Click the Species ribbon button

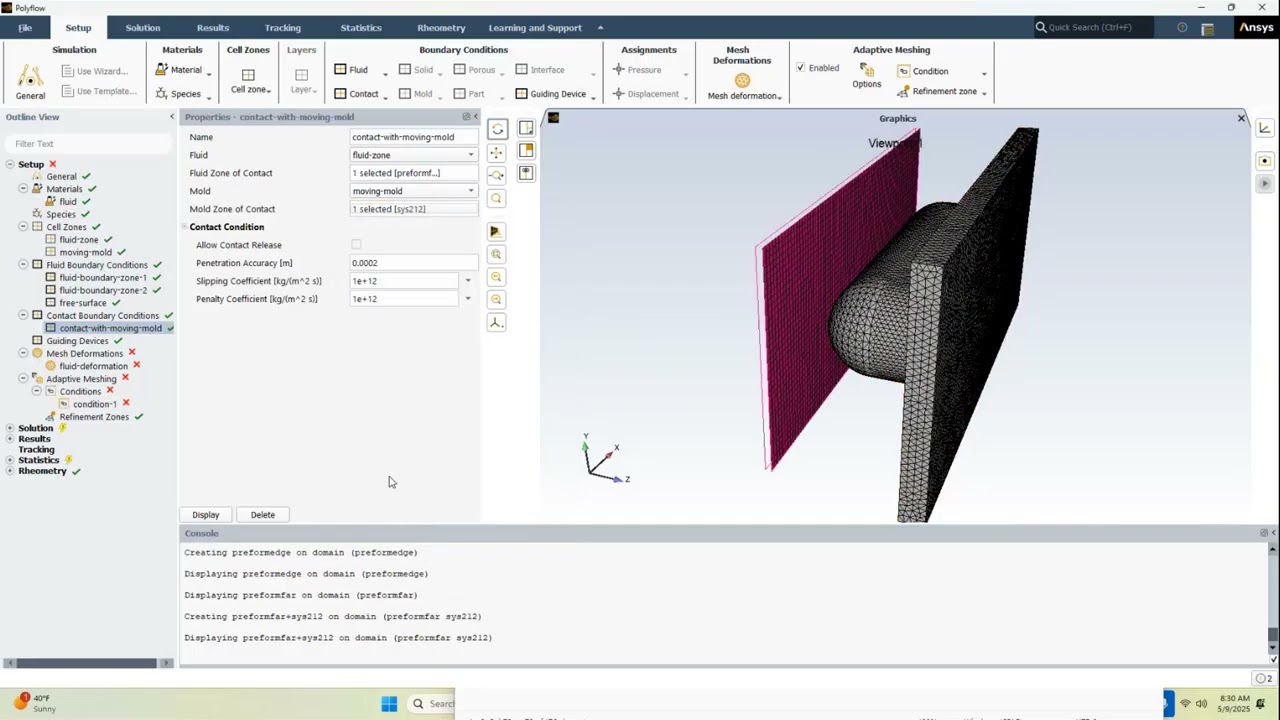click(179, 94)
